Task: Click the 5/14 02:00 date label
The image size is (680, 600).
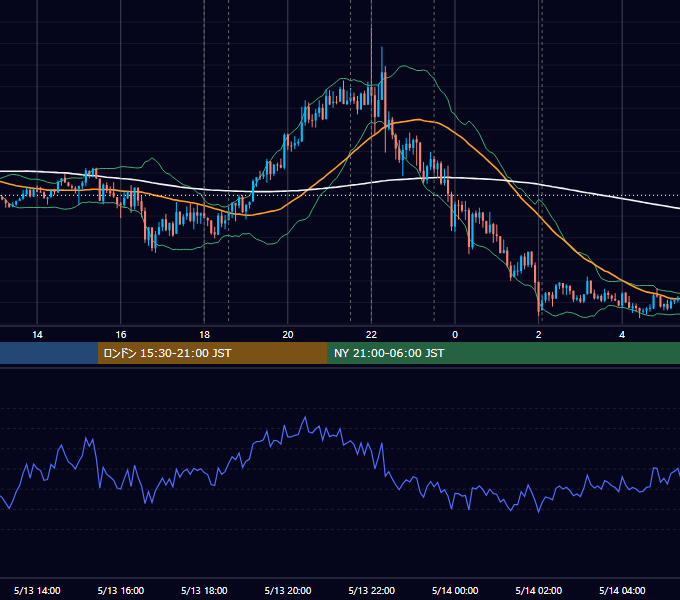Action: [x=539, y=590]
